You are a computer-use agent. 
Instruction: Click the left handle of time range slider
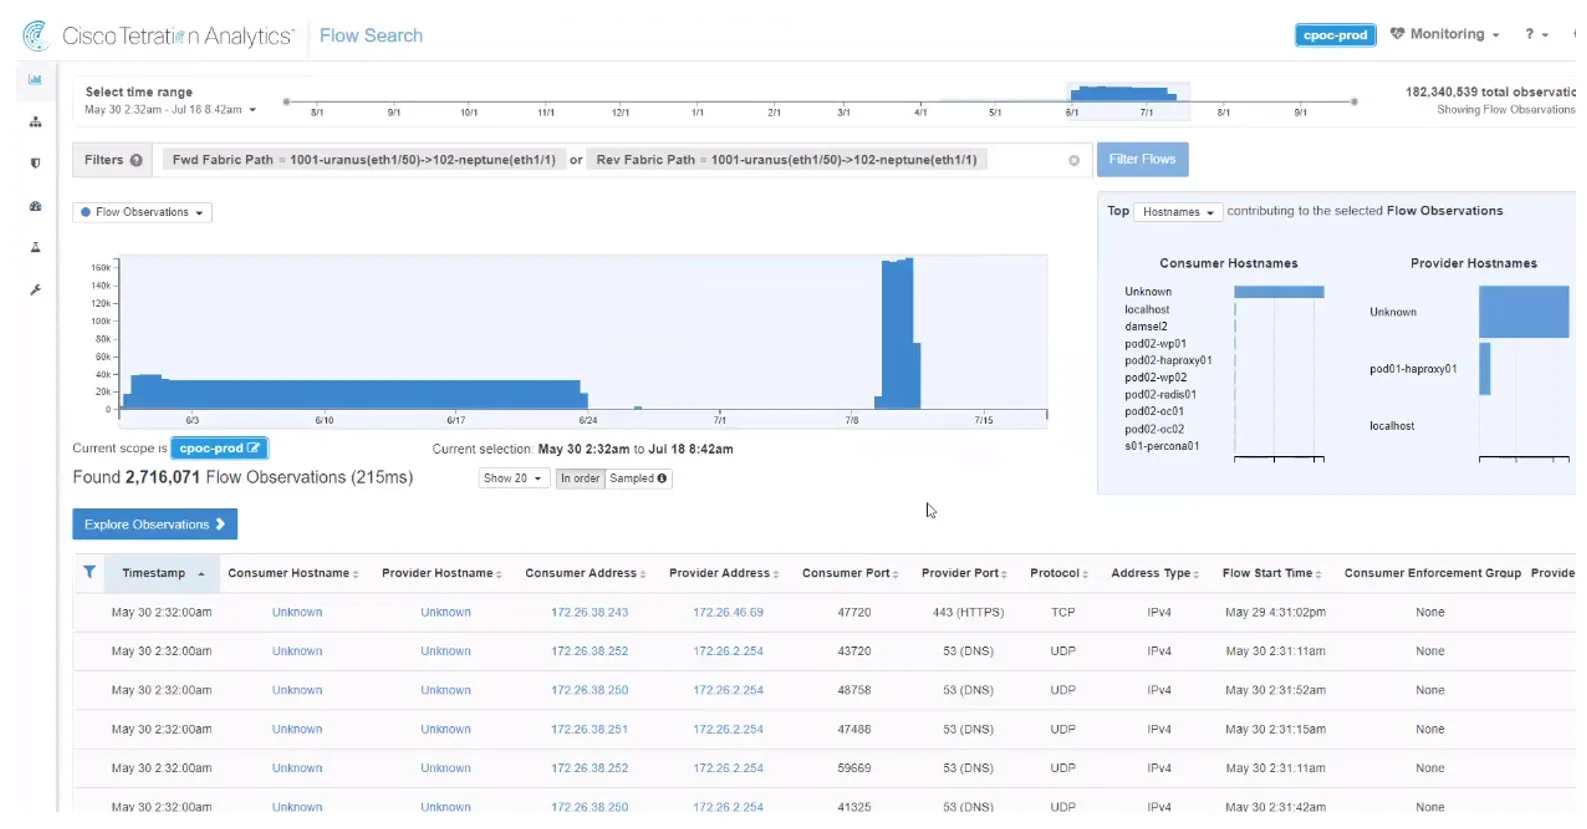(x=286, y=102)
